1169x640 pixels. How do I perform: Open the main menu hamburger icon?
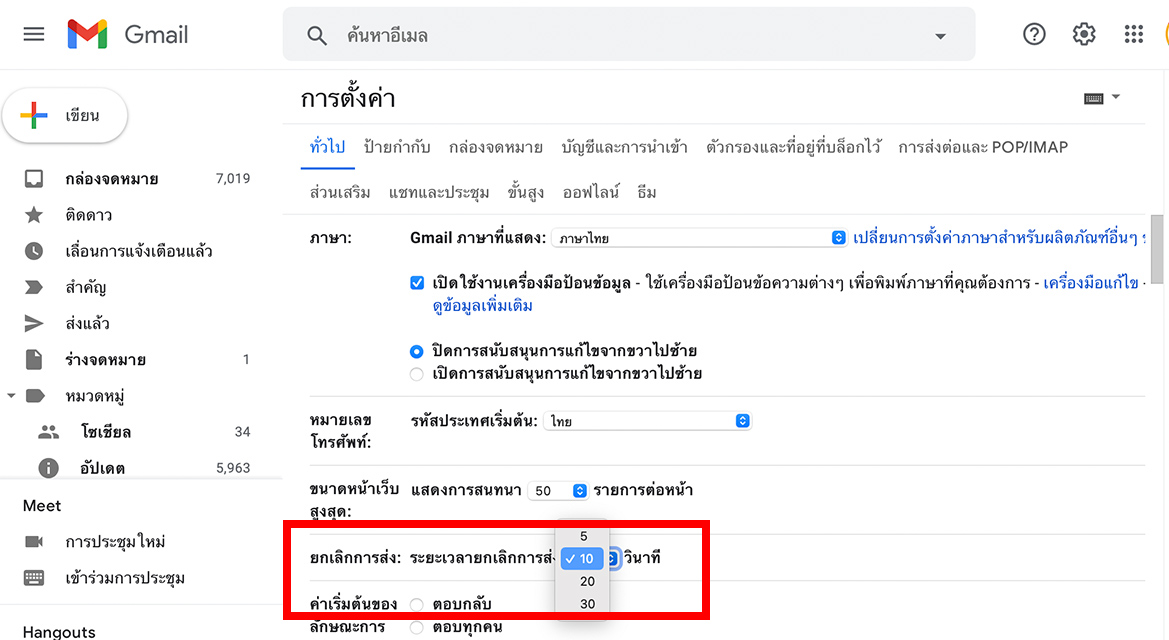(x=34, y=34)
